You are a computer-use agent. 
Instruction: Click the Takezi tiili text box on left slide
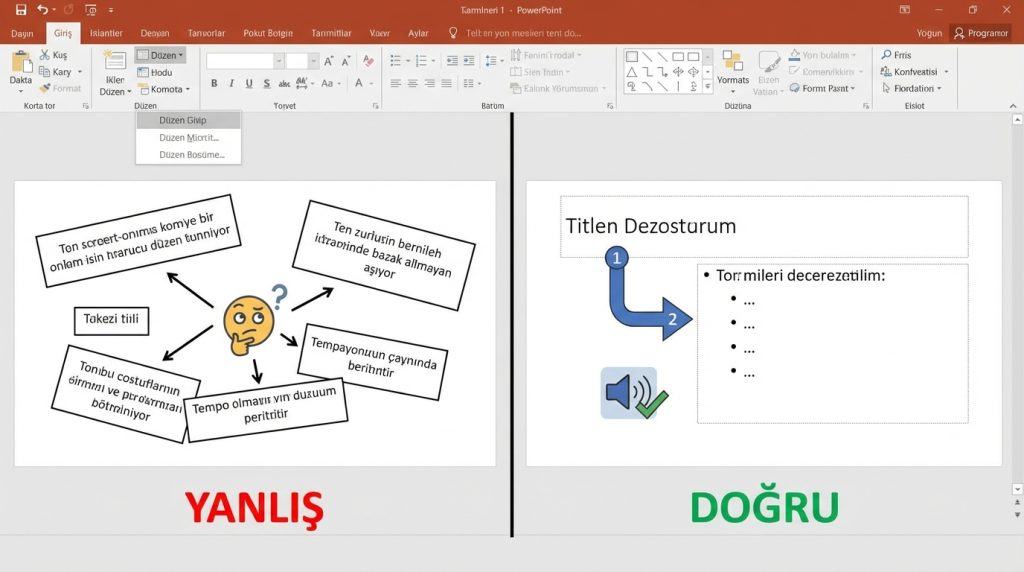point(111,321)
